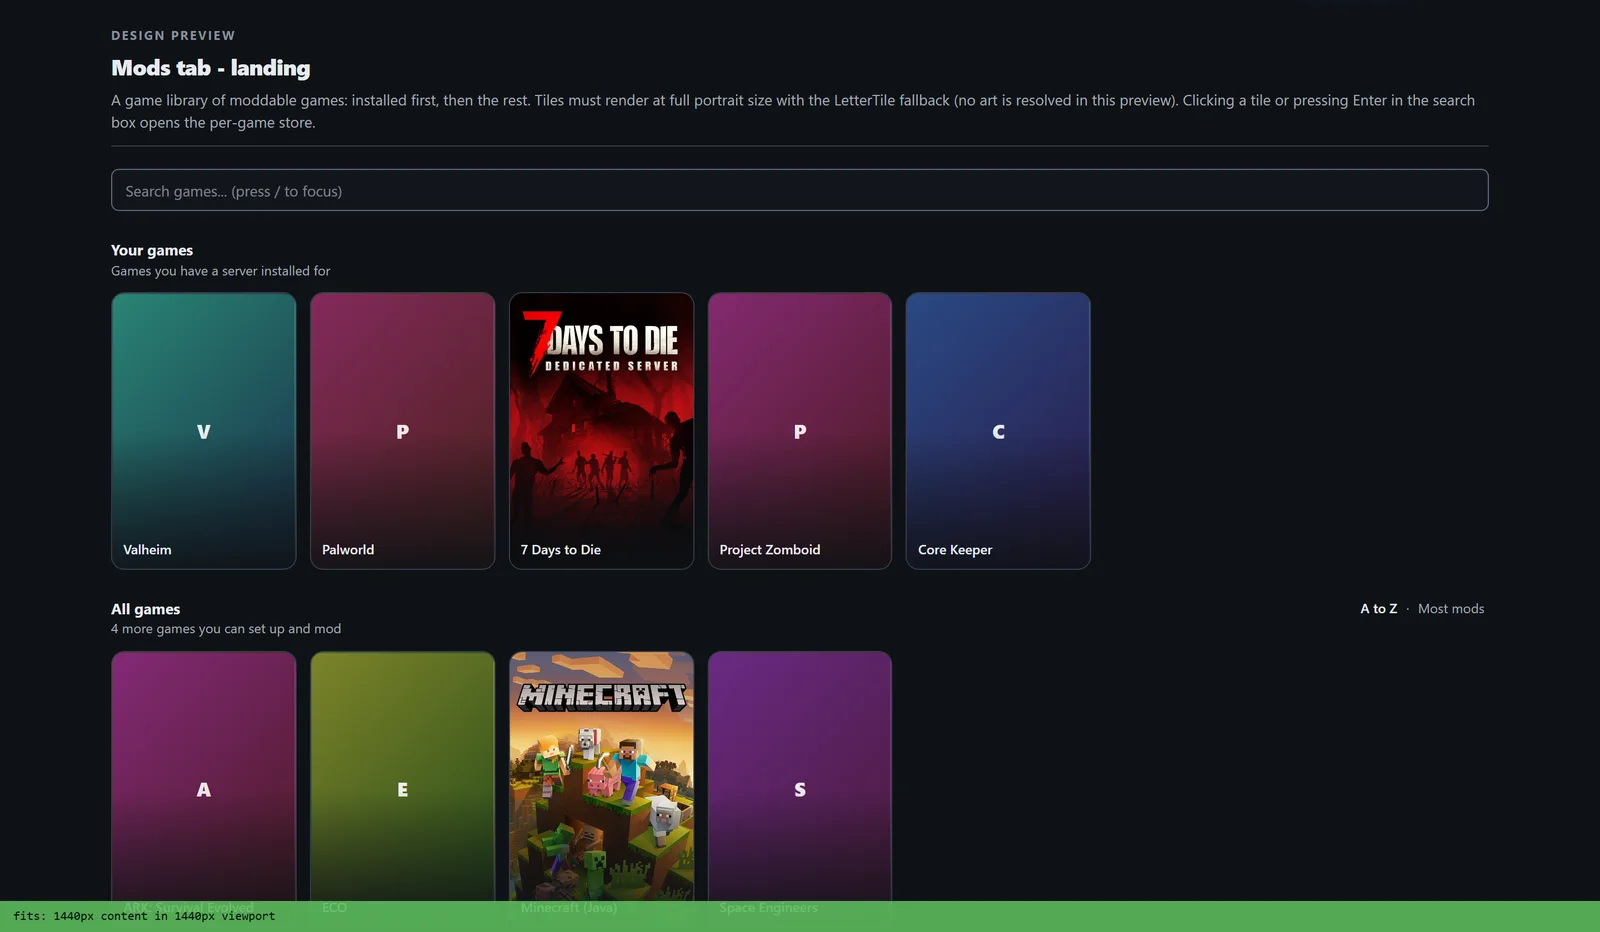Open the Valheim game tile
1600x932 pixels.
pyautogui.click(x=204, y=431)
